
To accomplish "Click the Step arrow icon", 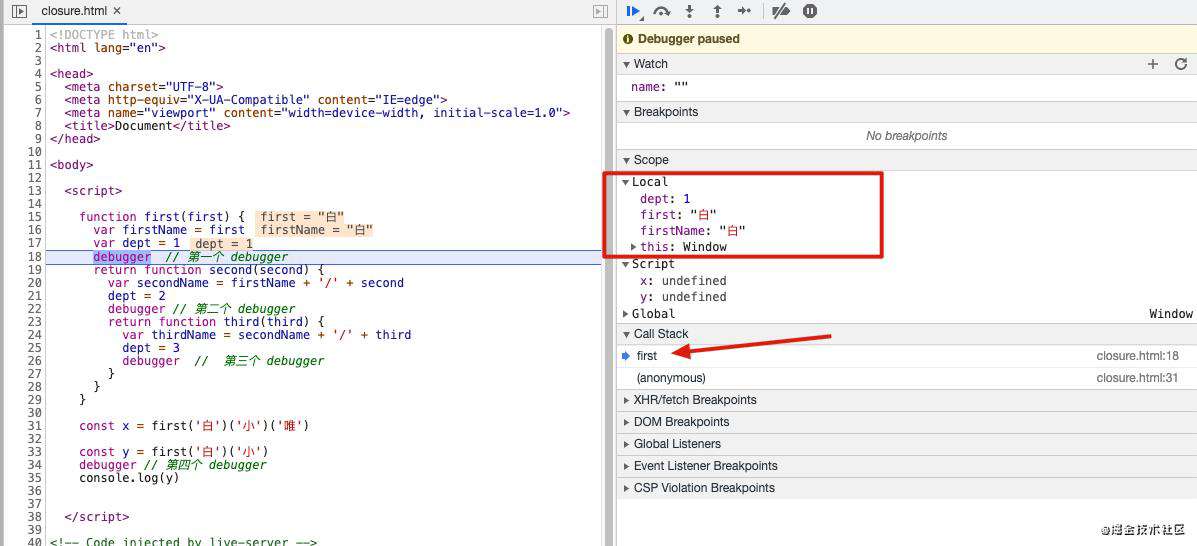I will [x=744, y=11].
